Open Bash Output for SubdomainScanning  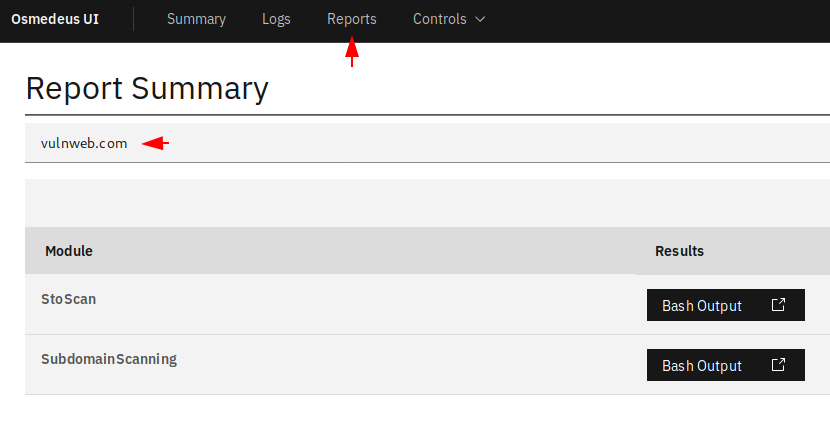tap(726, 365)
